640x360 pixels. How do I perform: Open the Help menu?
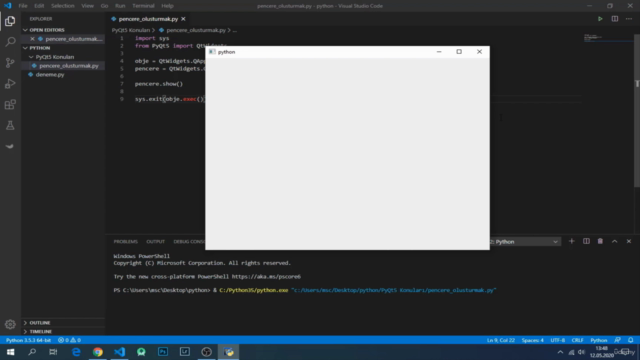[167, 6]
